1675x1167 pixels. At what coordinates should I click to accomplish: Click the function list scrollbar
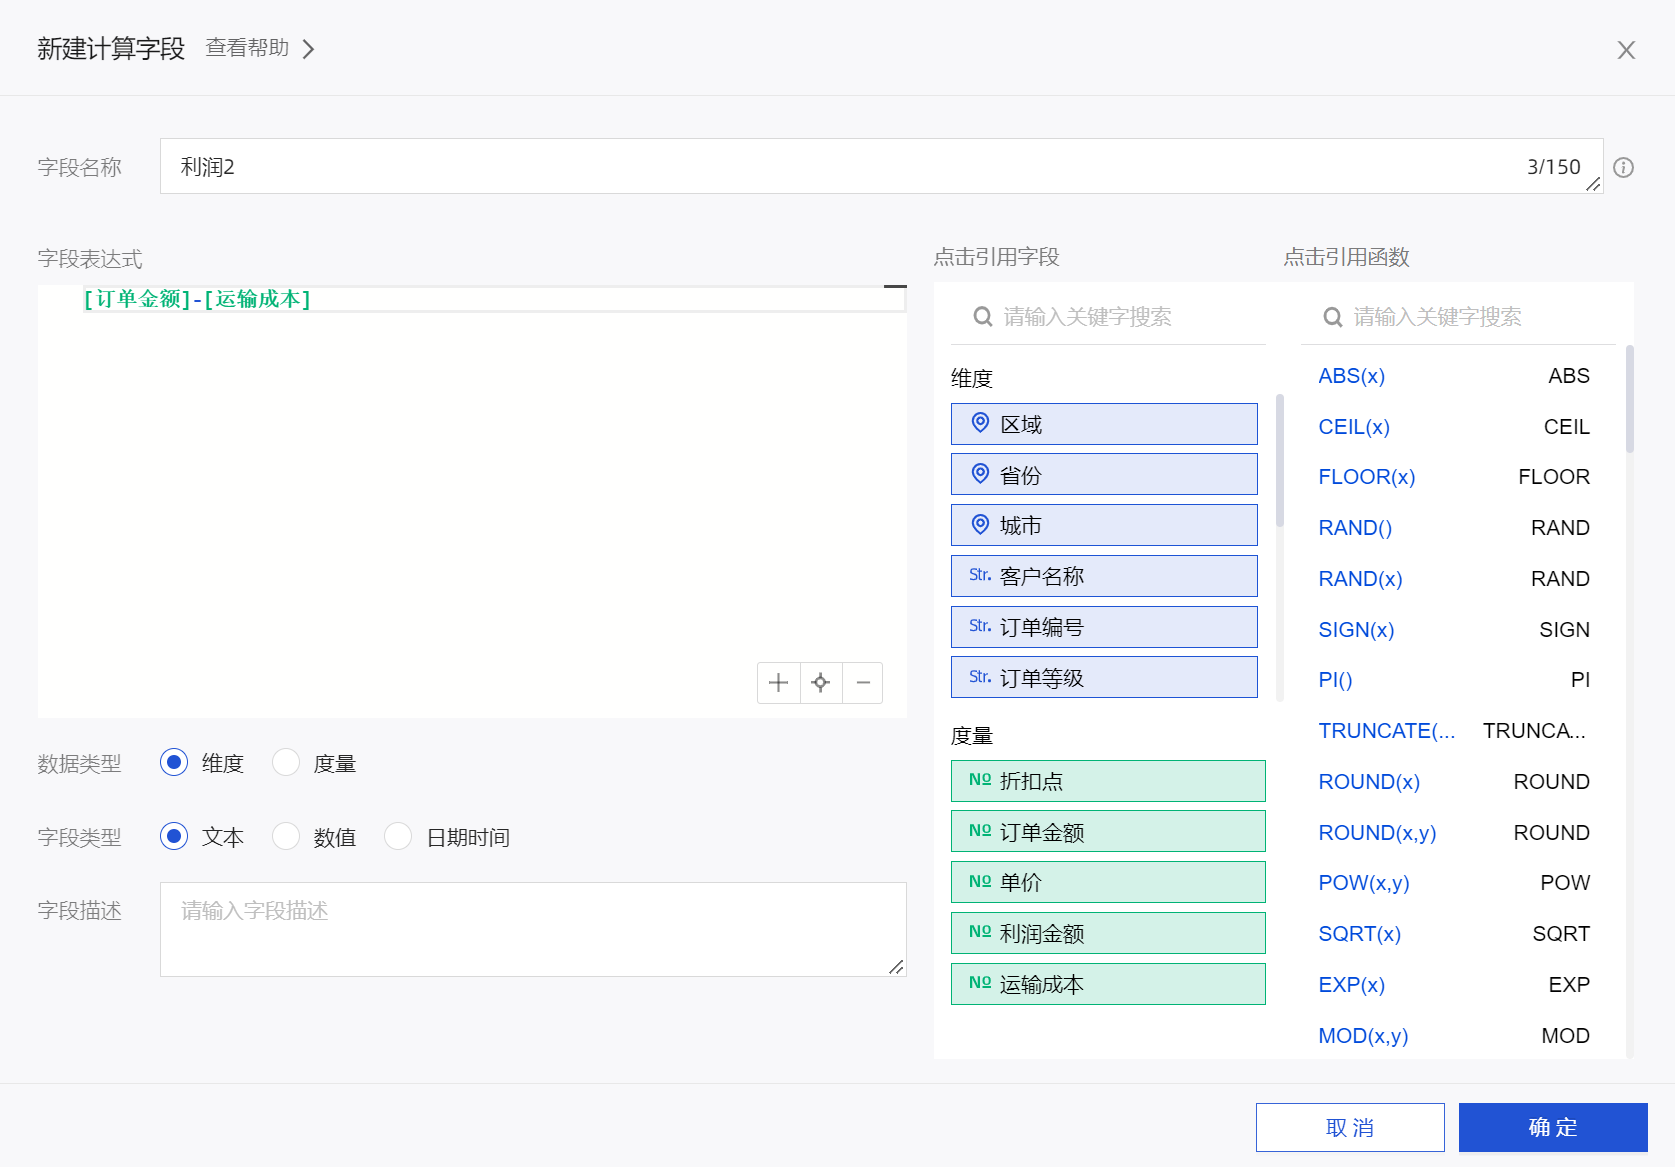[1629, 400]
